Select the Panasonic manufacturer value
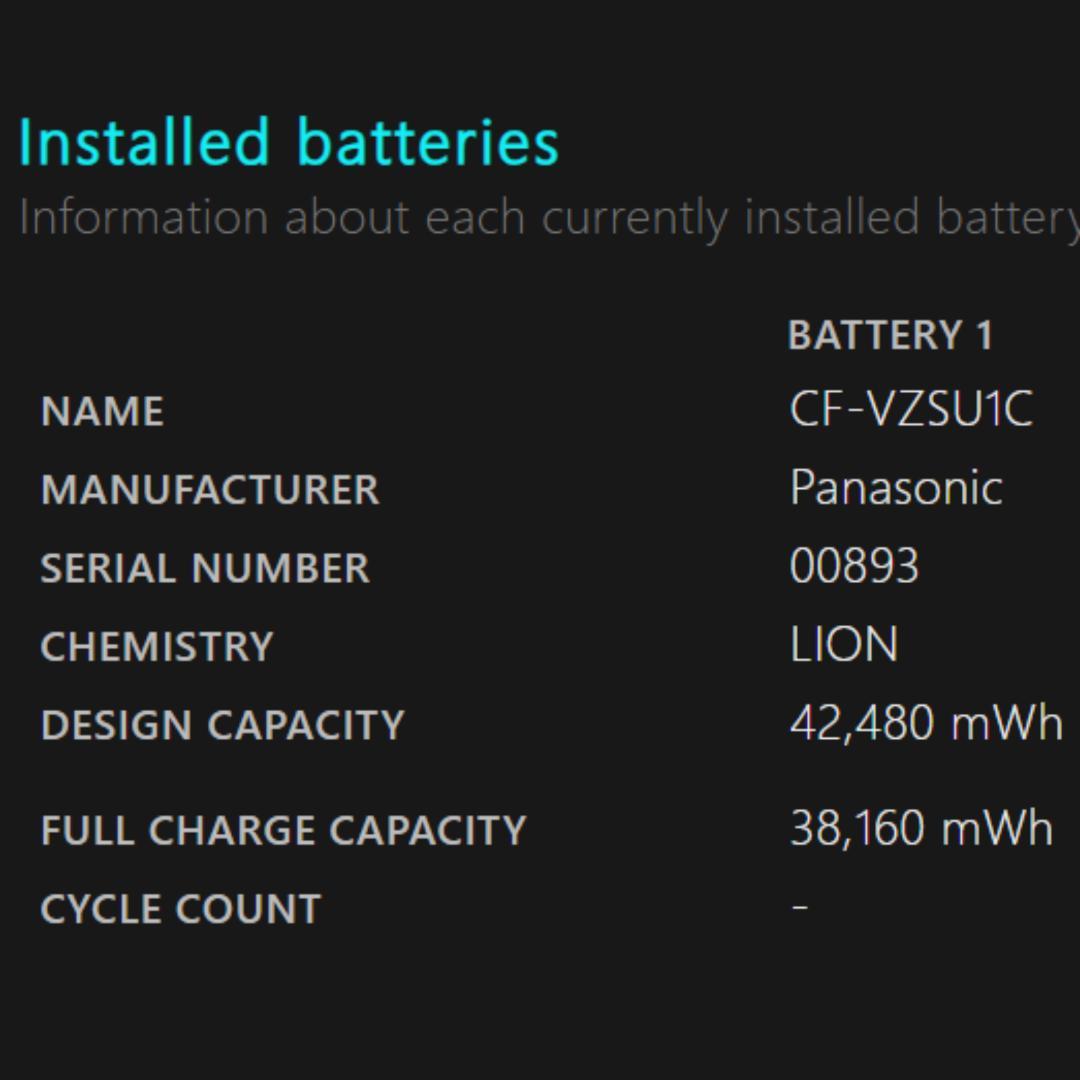The height and width of the screenshot is (1080, 1080). (896, 488)
